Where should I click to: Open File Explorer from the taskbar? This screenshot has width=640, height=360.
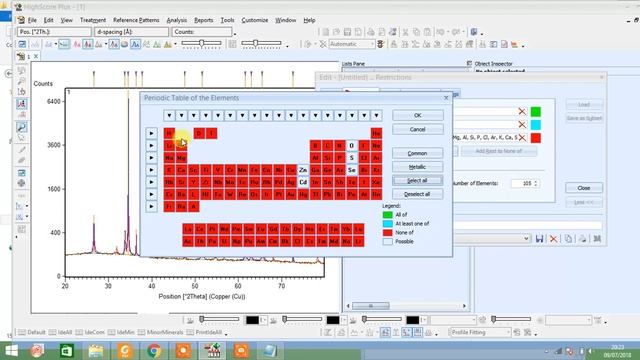96,351
